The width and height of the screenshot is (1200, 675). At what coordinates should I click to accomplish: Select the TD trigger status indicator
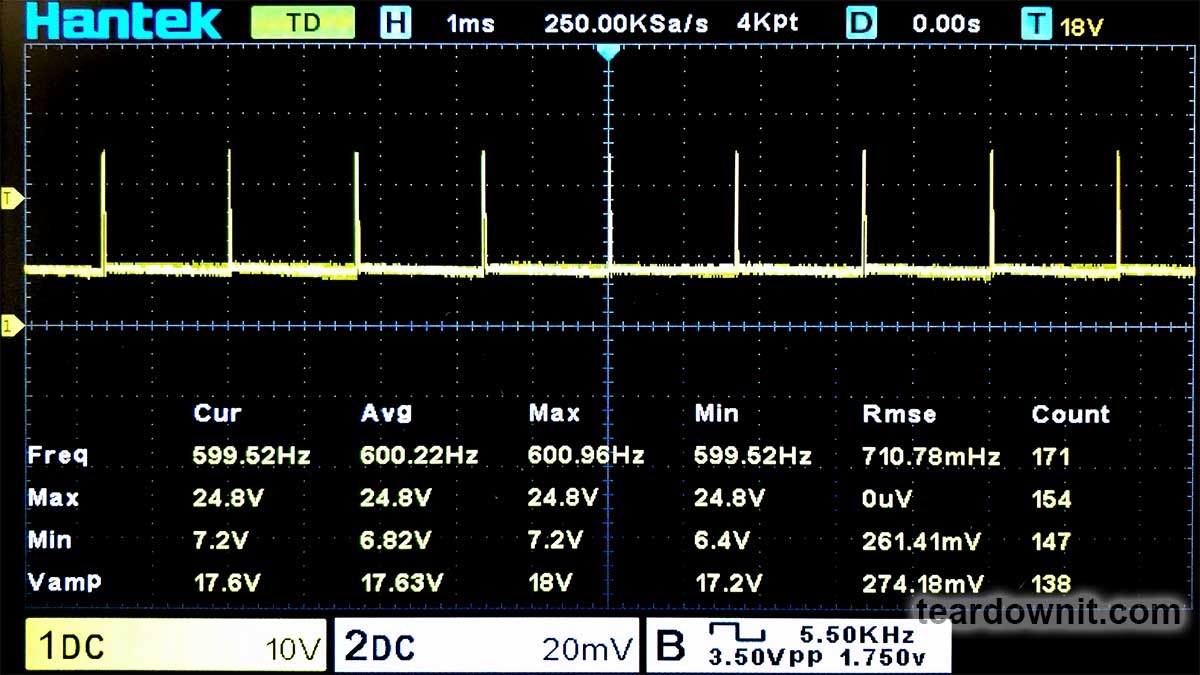click(302, 22)
